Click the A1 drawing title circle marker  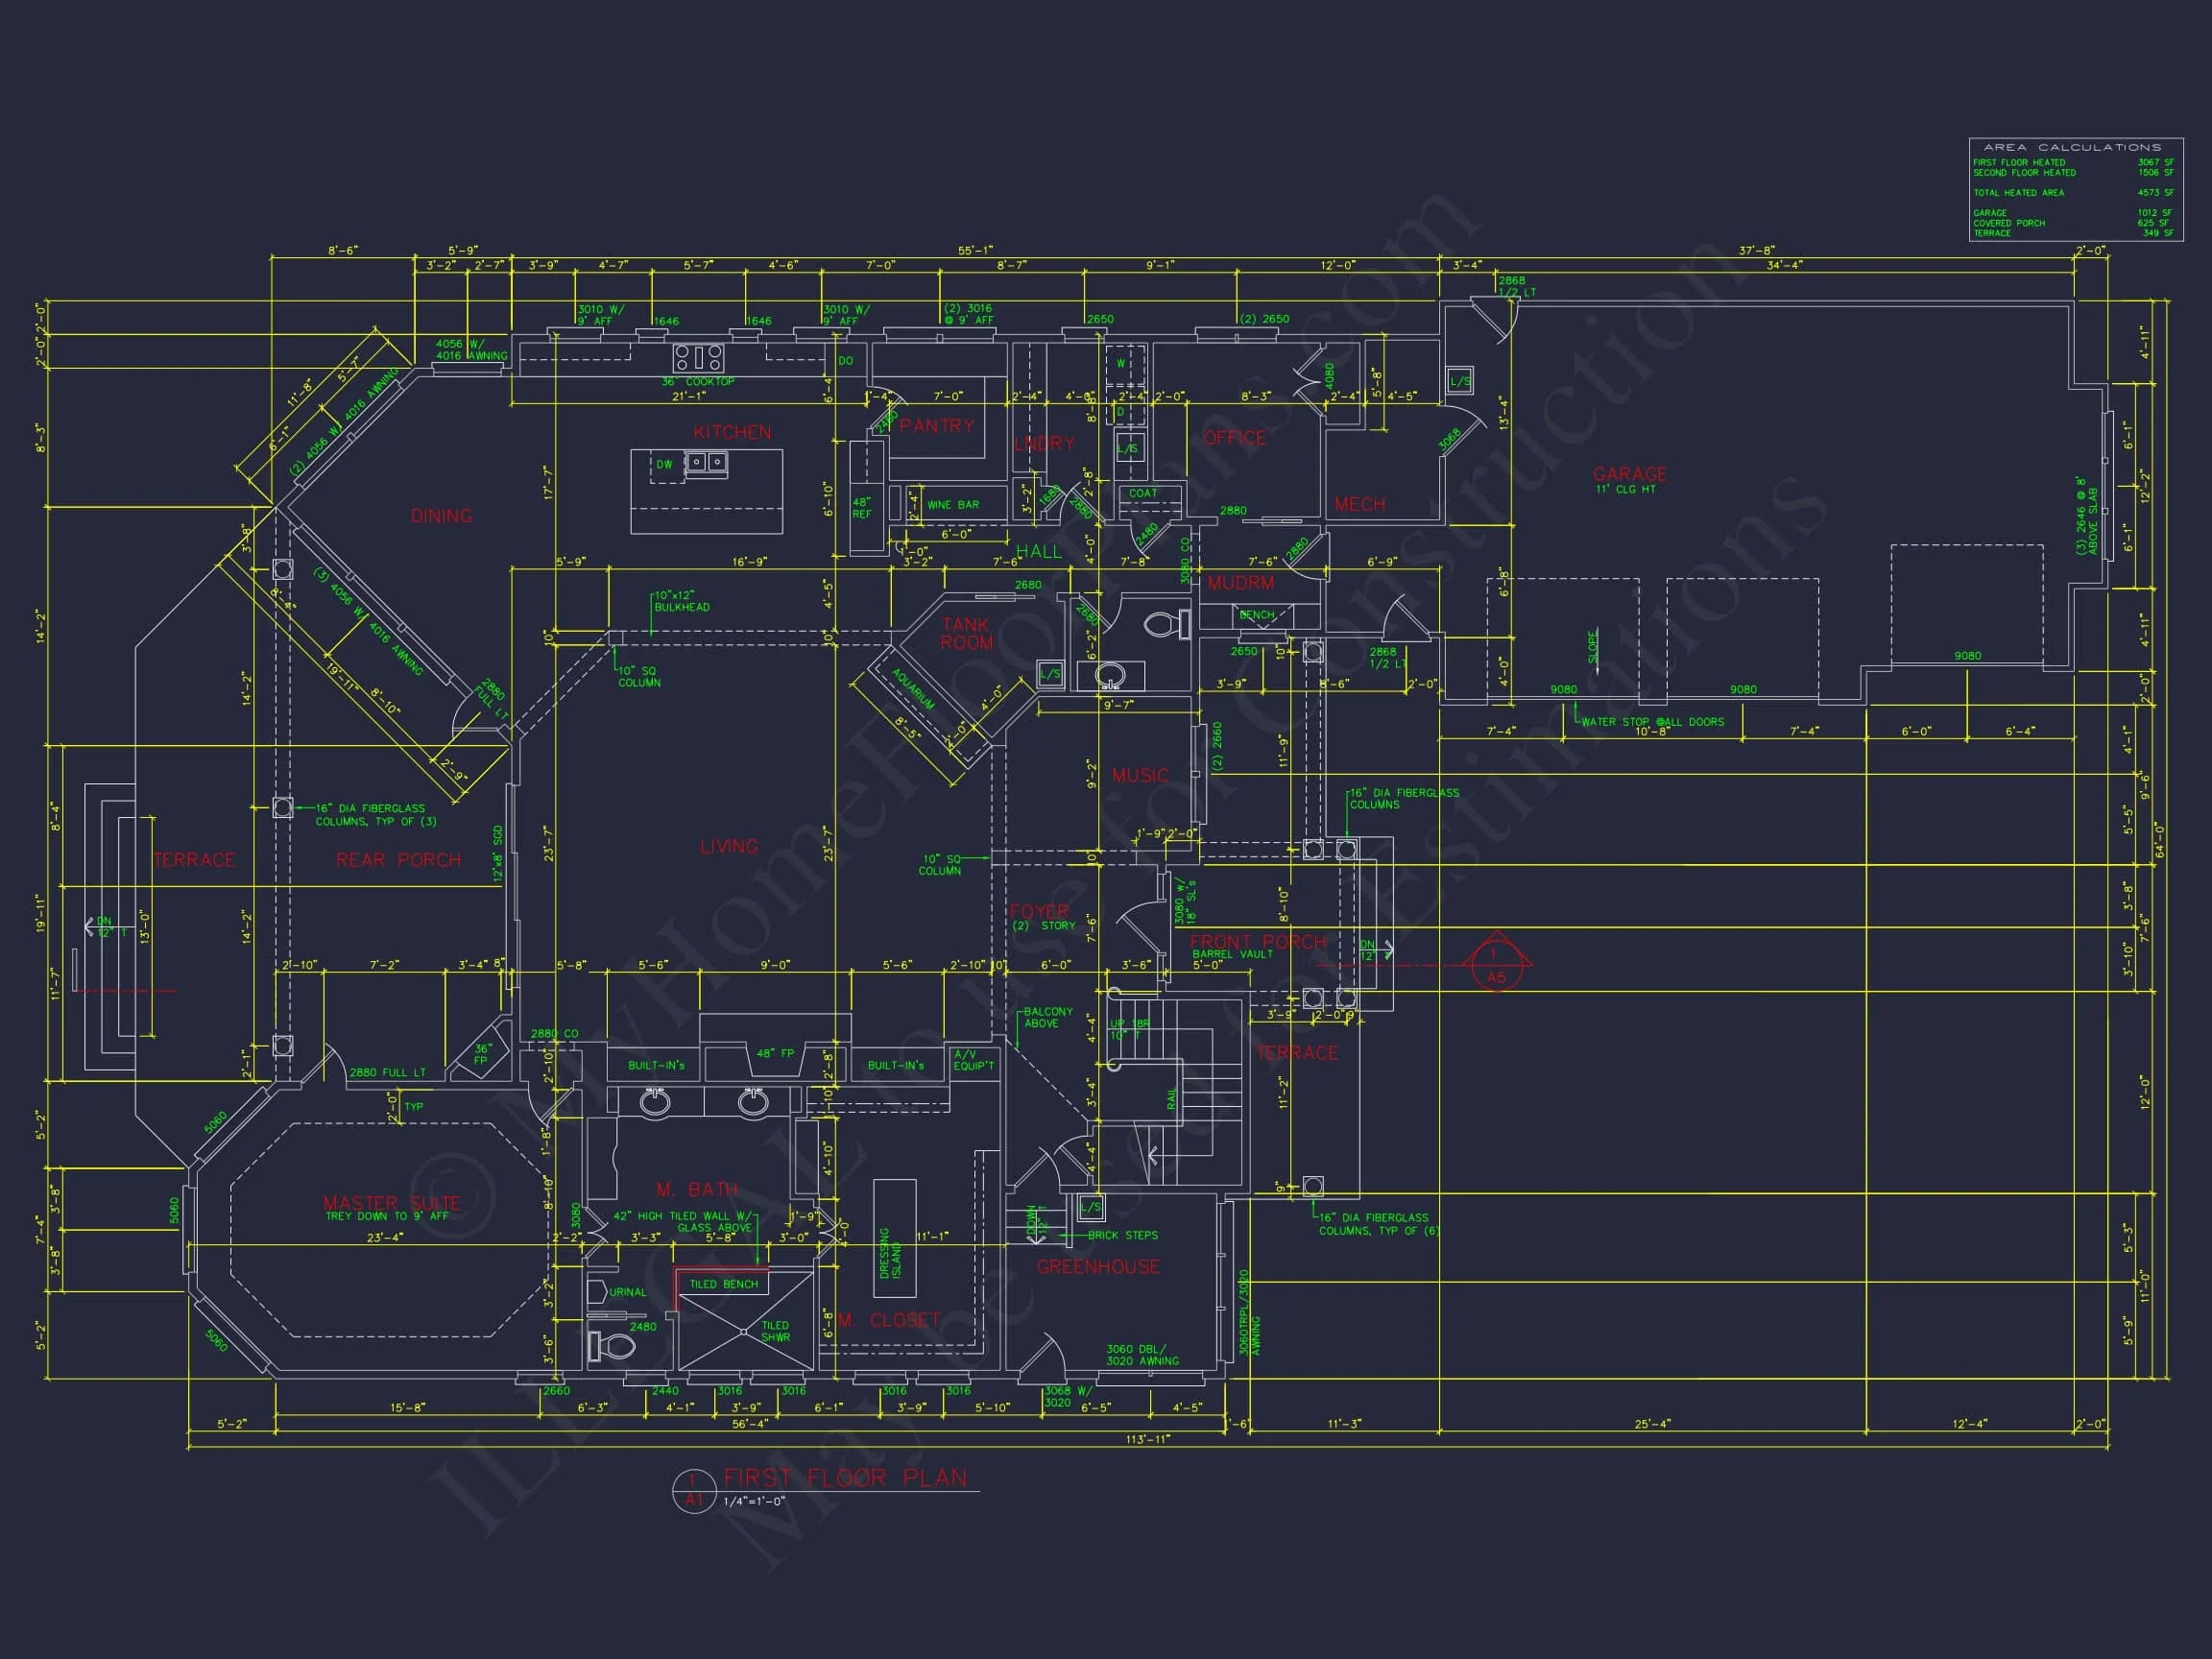(694, 1491)
